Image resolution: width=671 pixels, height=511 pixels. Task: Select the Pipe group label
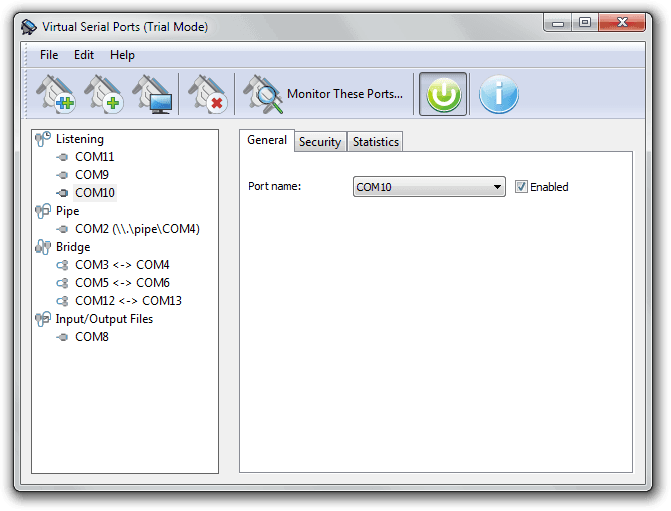68,211
